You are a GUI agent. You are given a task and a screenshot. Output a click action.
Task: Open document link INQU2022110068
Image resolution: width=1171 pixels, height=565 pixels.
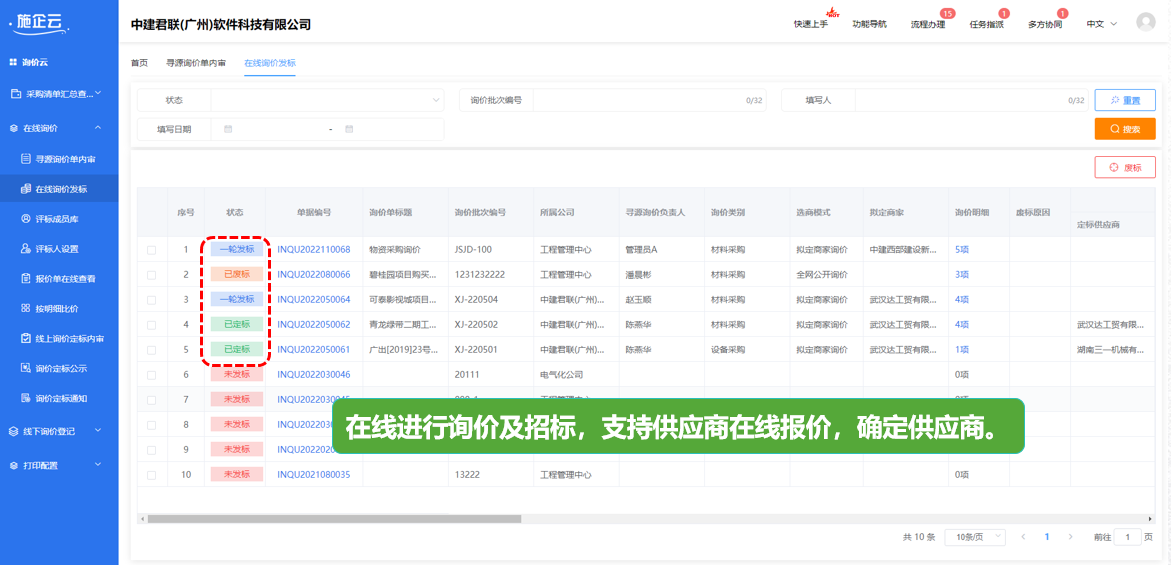coord(313,250)
